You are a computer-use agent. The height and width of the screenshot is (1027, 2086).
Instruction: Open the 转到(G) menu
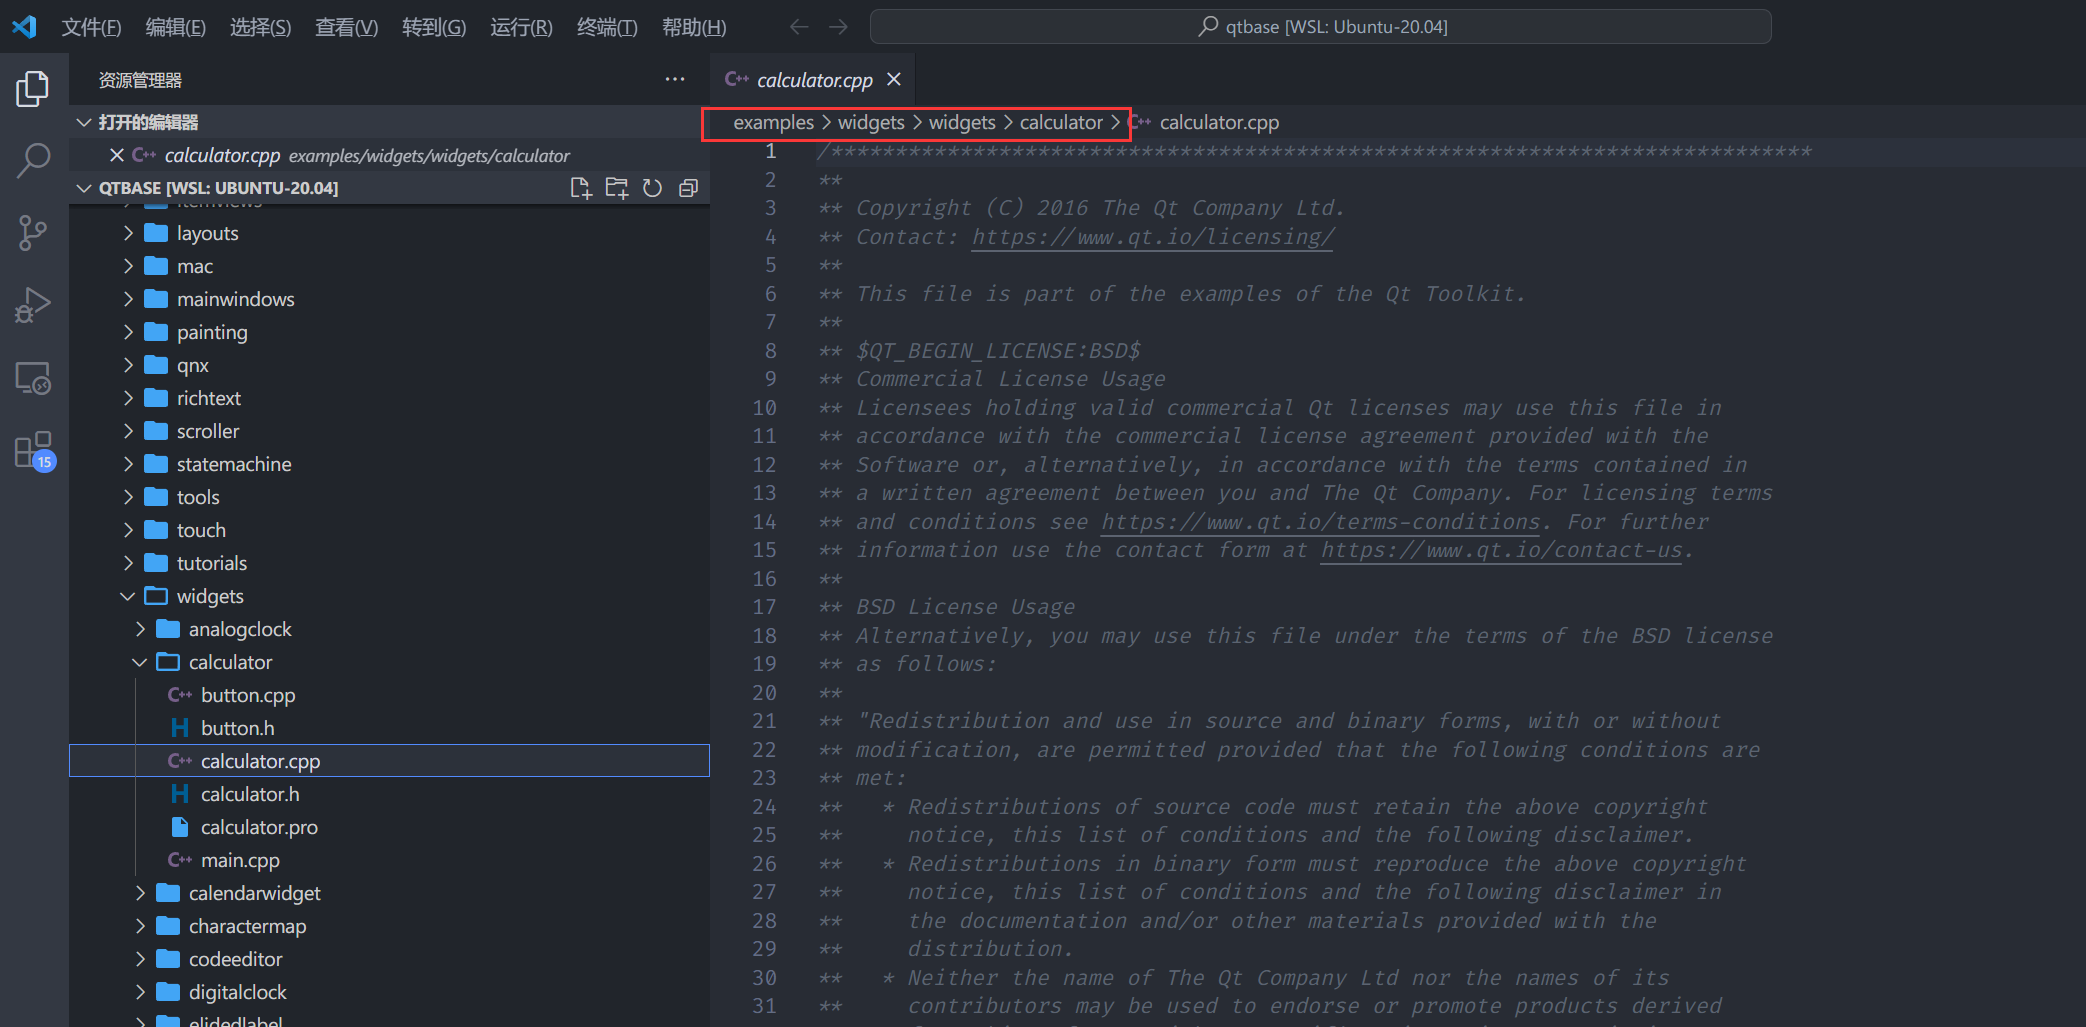pos(434,27)
